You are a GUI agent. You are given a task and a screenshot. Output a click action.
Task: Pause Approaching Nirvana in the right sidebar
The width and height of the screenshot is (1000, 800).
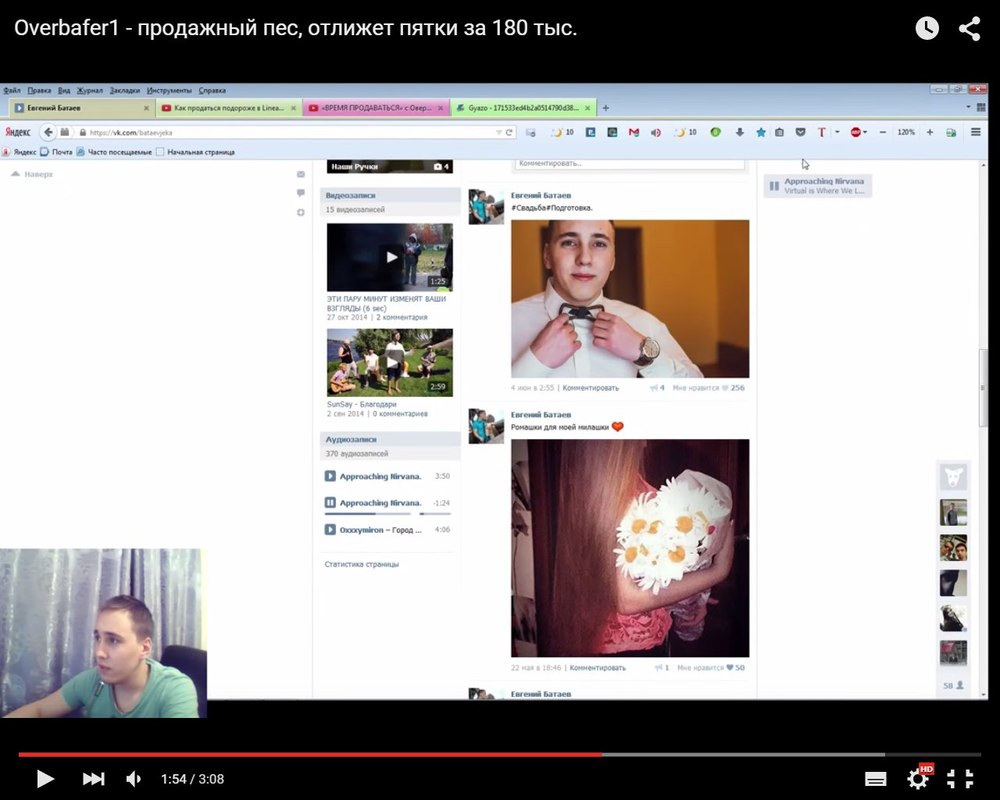[x=773, y=186]
